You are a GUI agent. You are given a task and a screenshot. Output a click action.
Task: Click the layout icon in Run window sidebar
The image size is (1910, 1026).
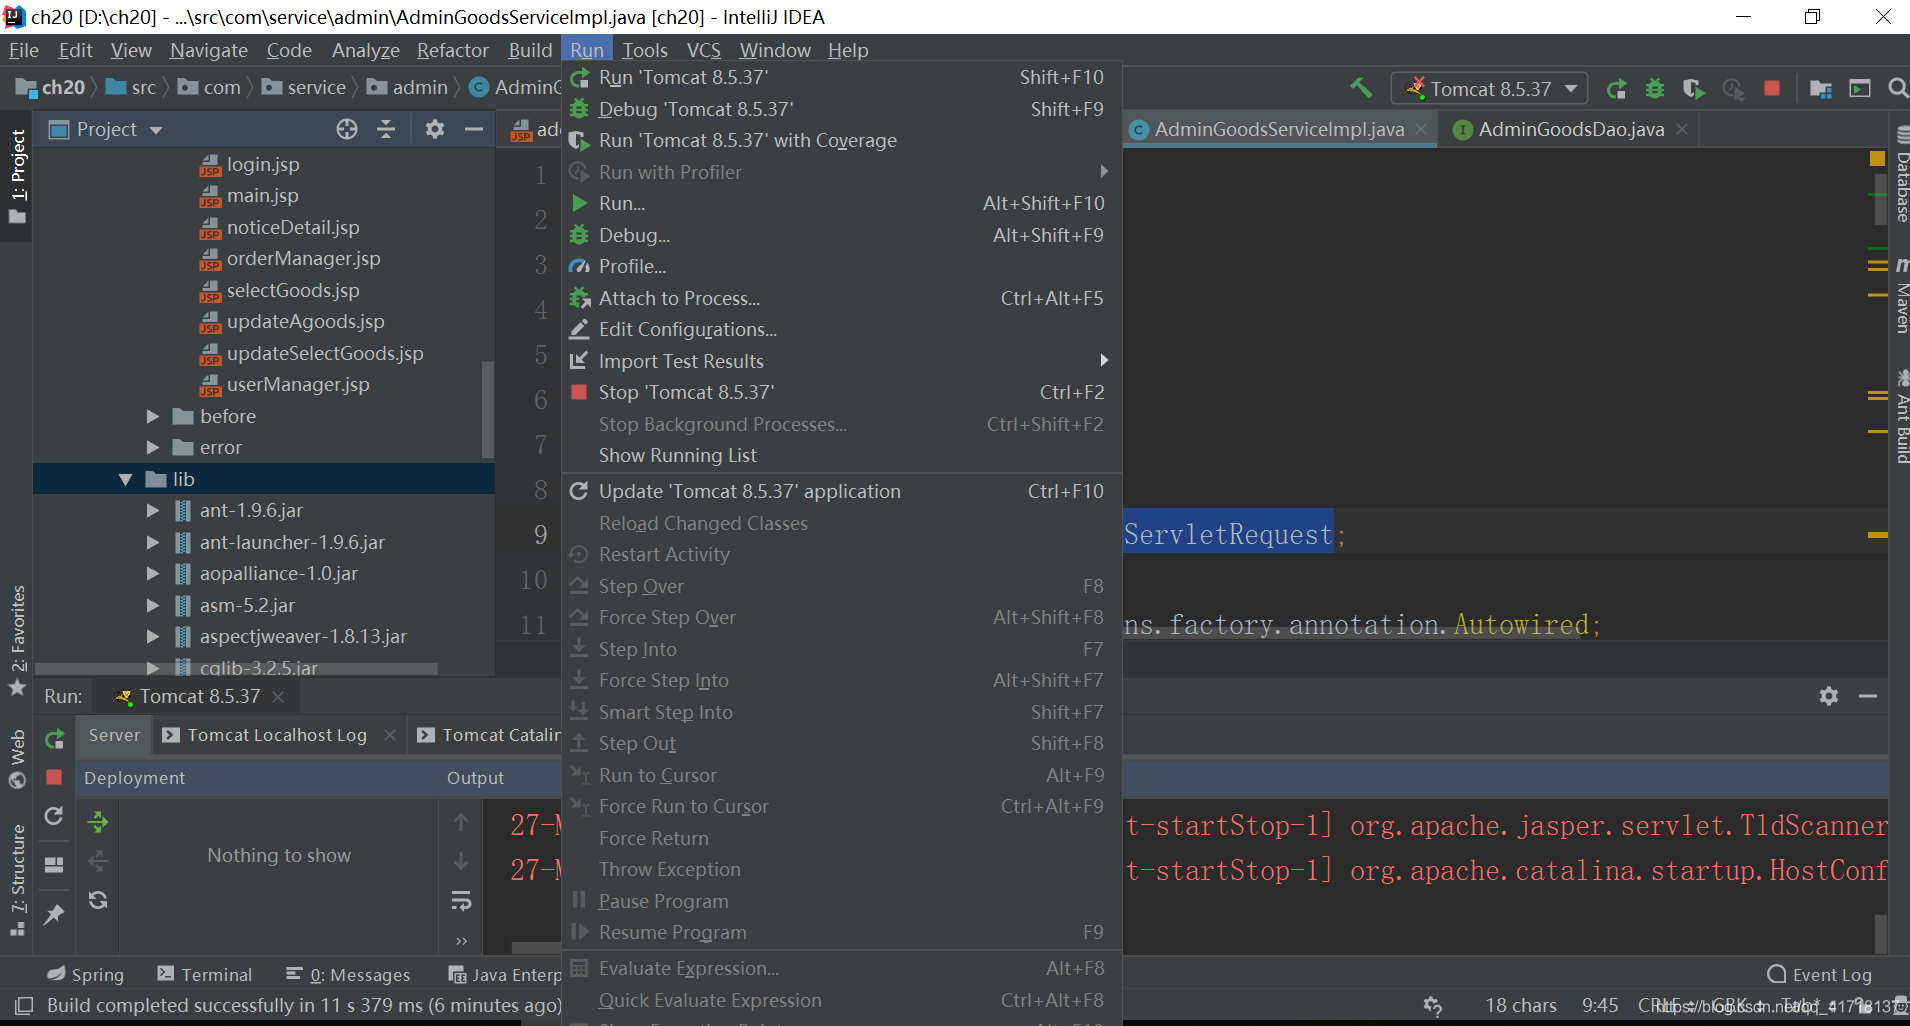coord(54,865)
